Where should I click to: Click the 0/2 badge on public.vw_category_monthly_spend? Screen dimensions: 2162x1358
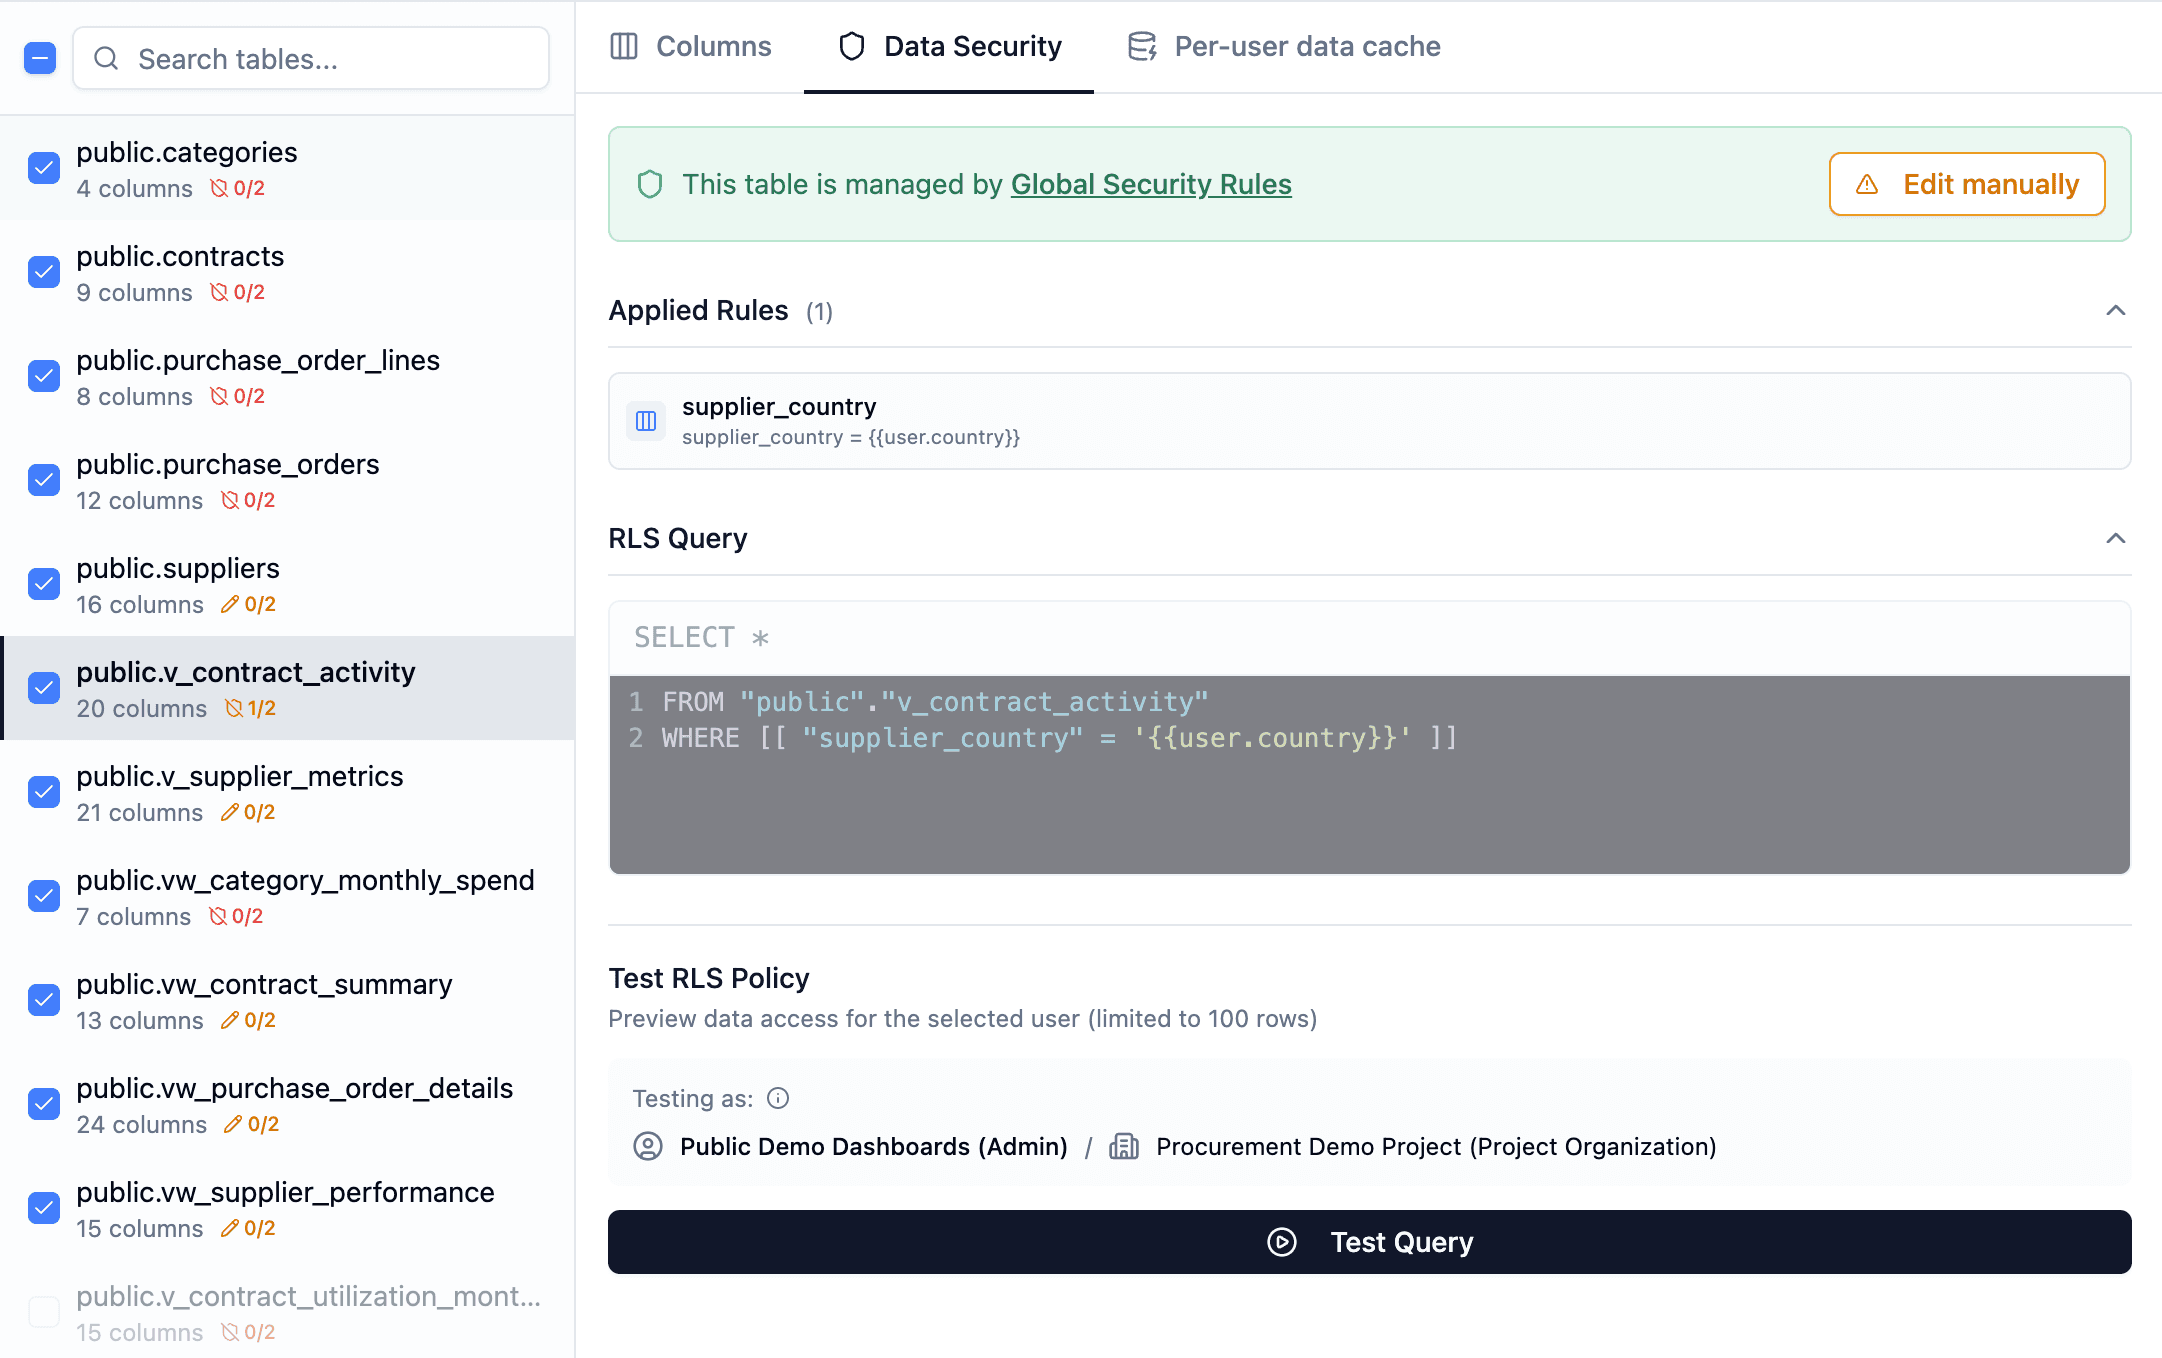click(236, 916)
